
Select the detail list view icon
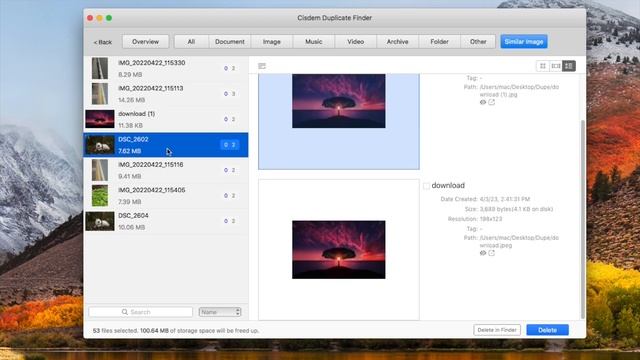coord(569,66)
